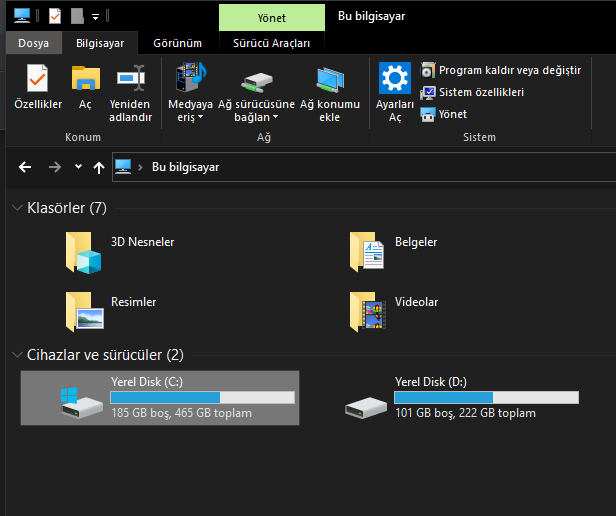Switch to the Bilgisayar tab
The height and width of the screenshot is (516, 616).
[100, 43]
